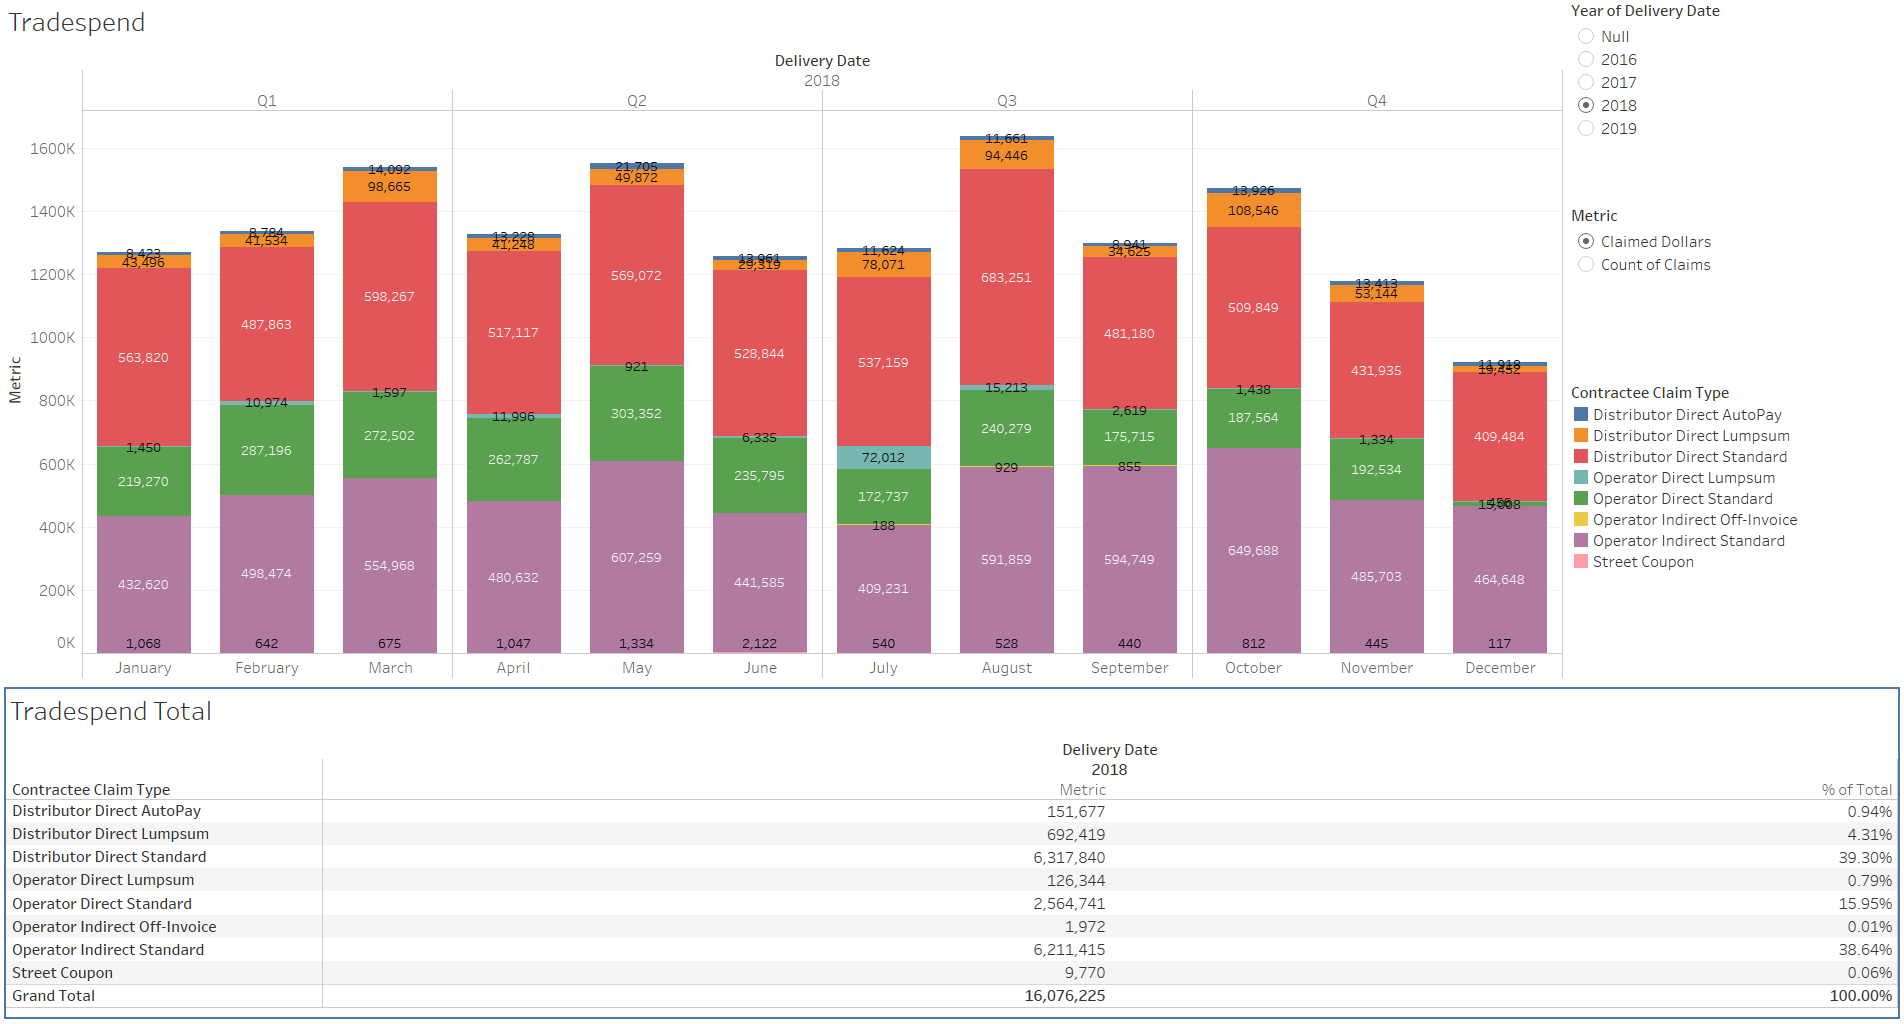
Task: Select the 2016 year radio button
Action: [1586, 59]
